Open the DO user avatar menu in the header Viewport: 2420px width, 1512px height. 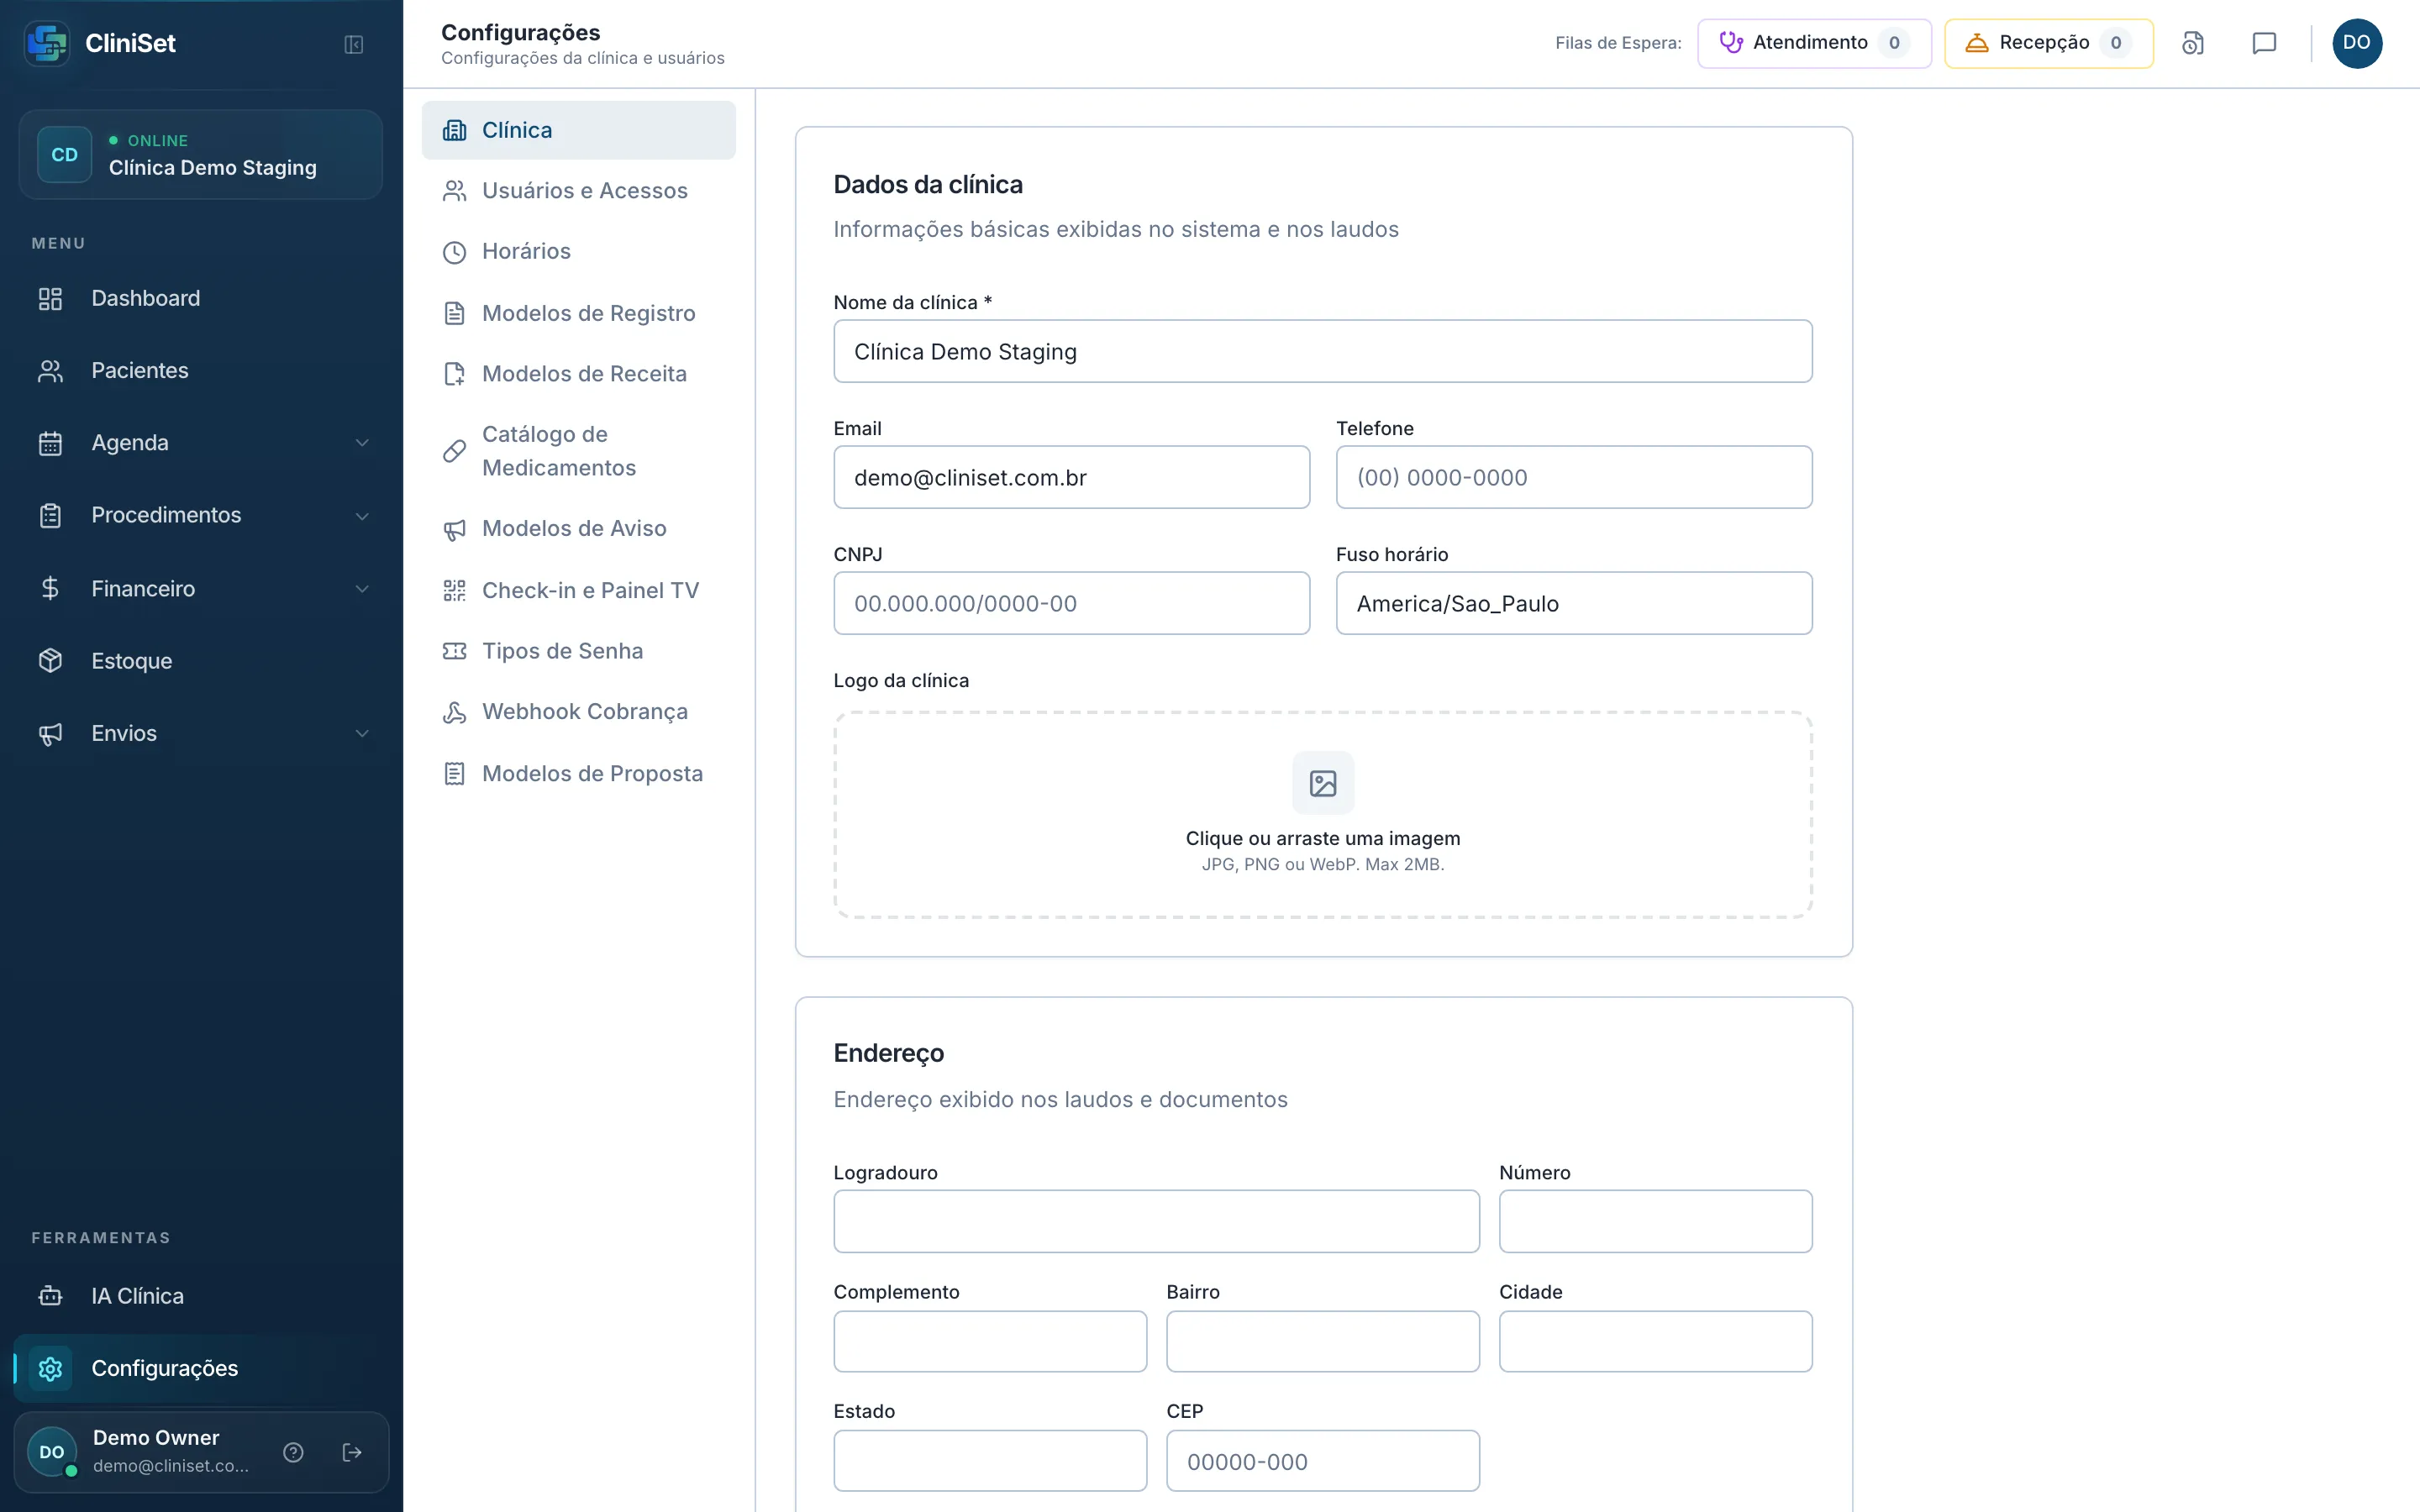pos(2356,43)
